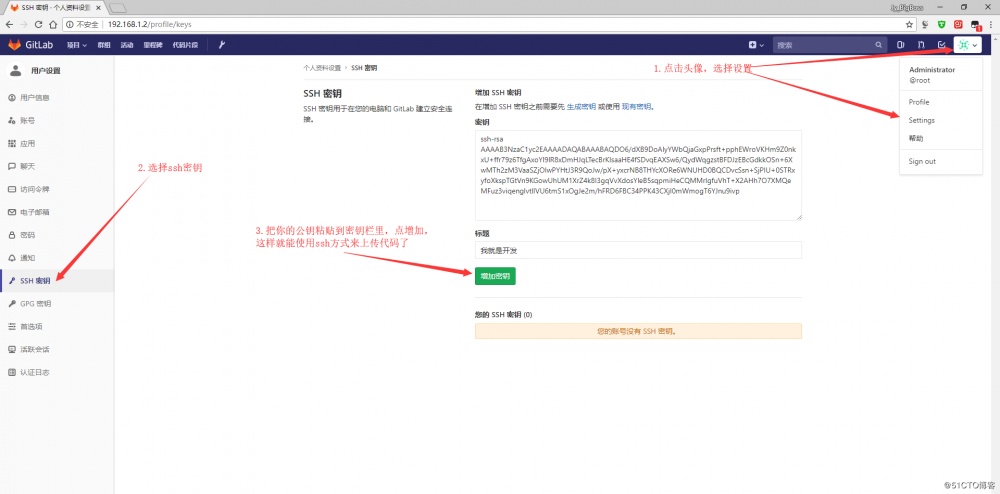Click the browser address bar URL

149,24
